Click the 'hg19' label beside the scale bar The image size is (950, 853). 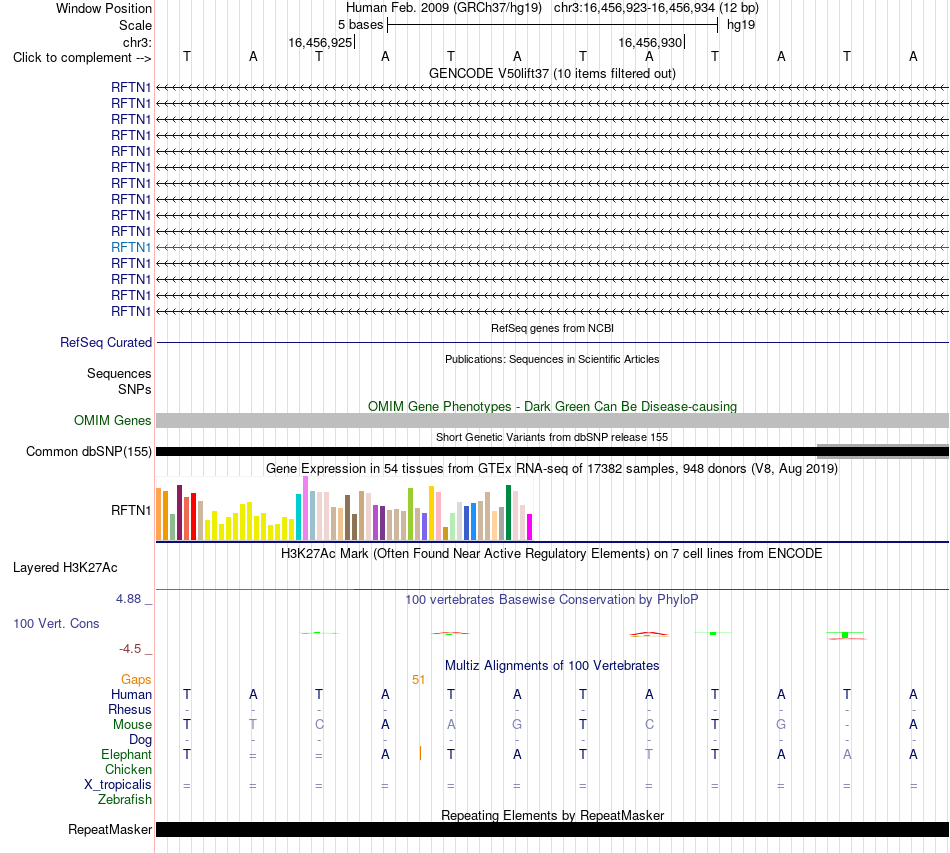741,25
